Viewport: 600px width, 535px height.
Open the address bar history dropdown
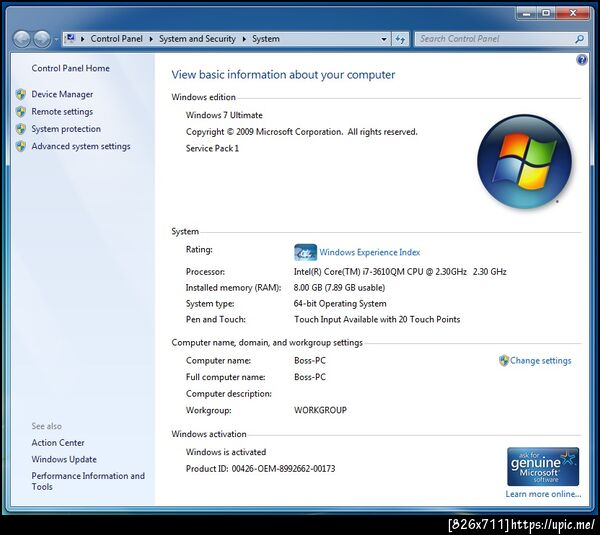click(x=383, y=39)
